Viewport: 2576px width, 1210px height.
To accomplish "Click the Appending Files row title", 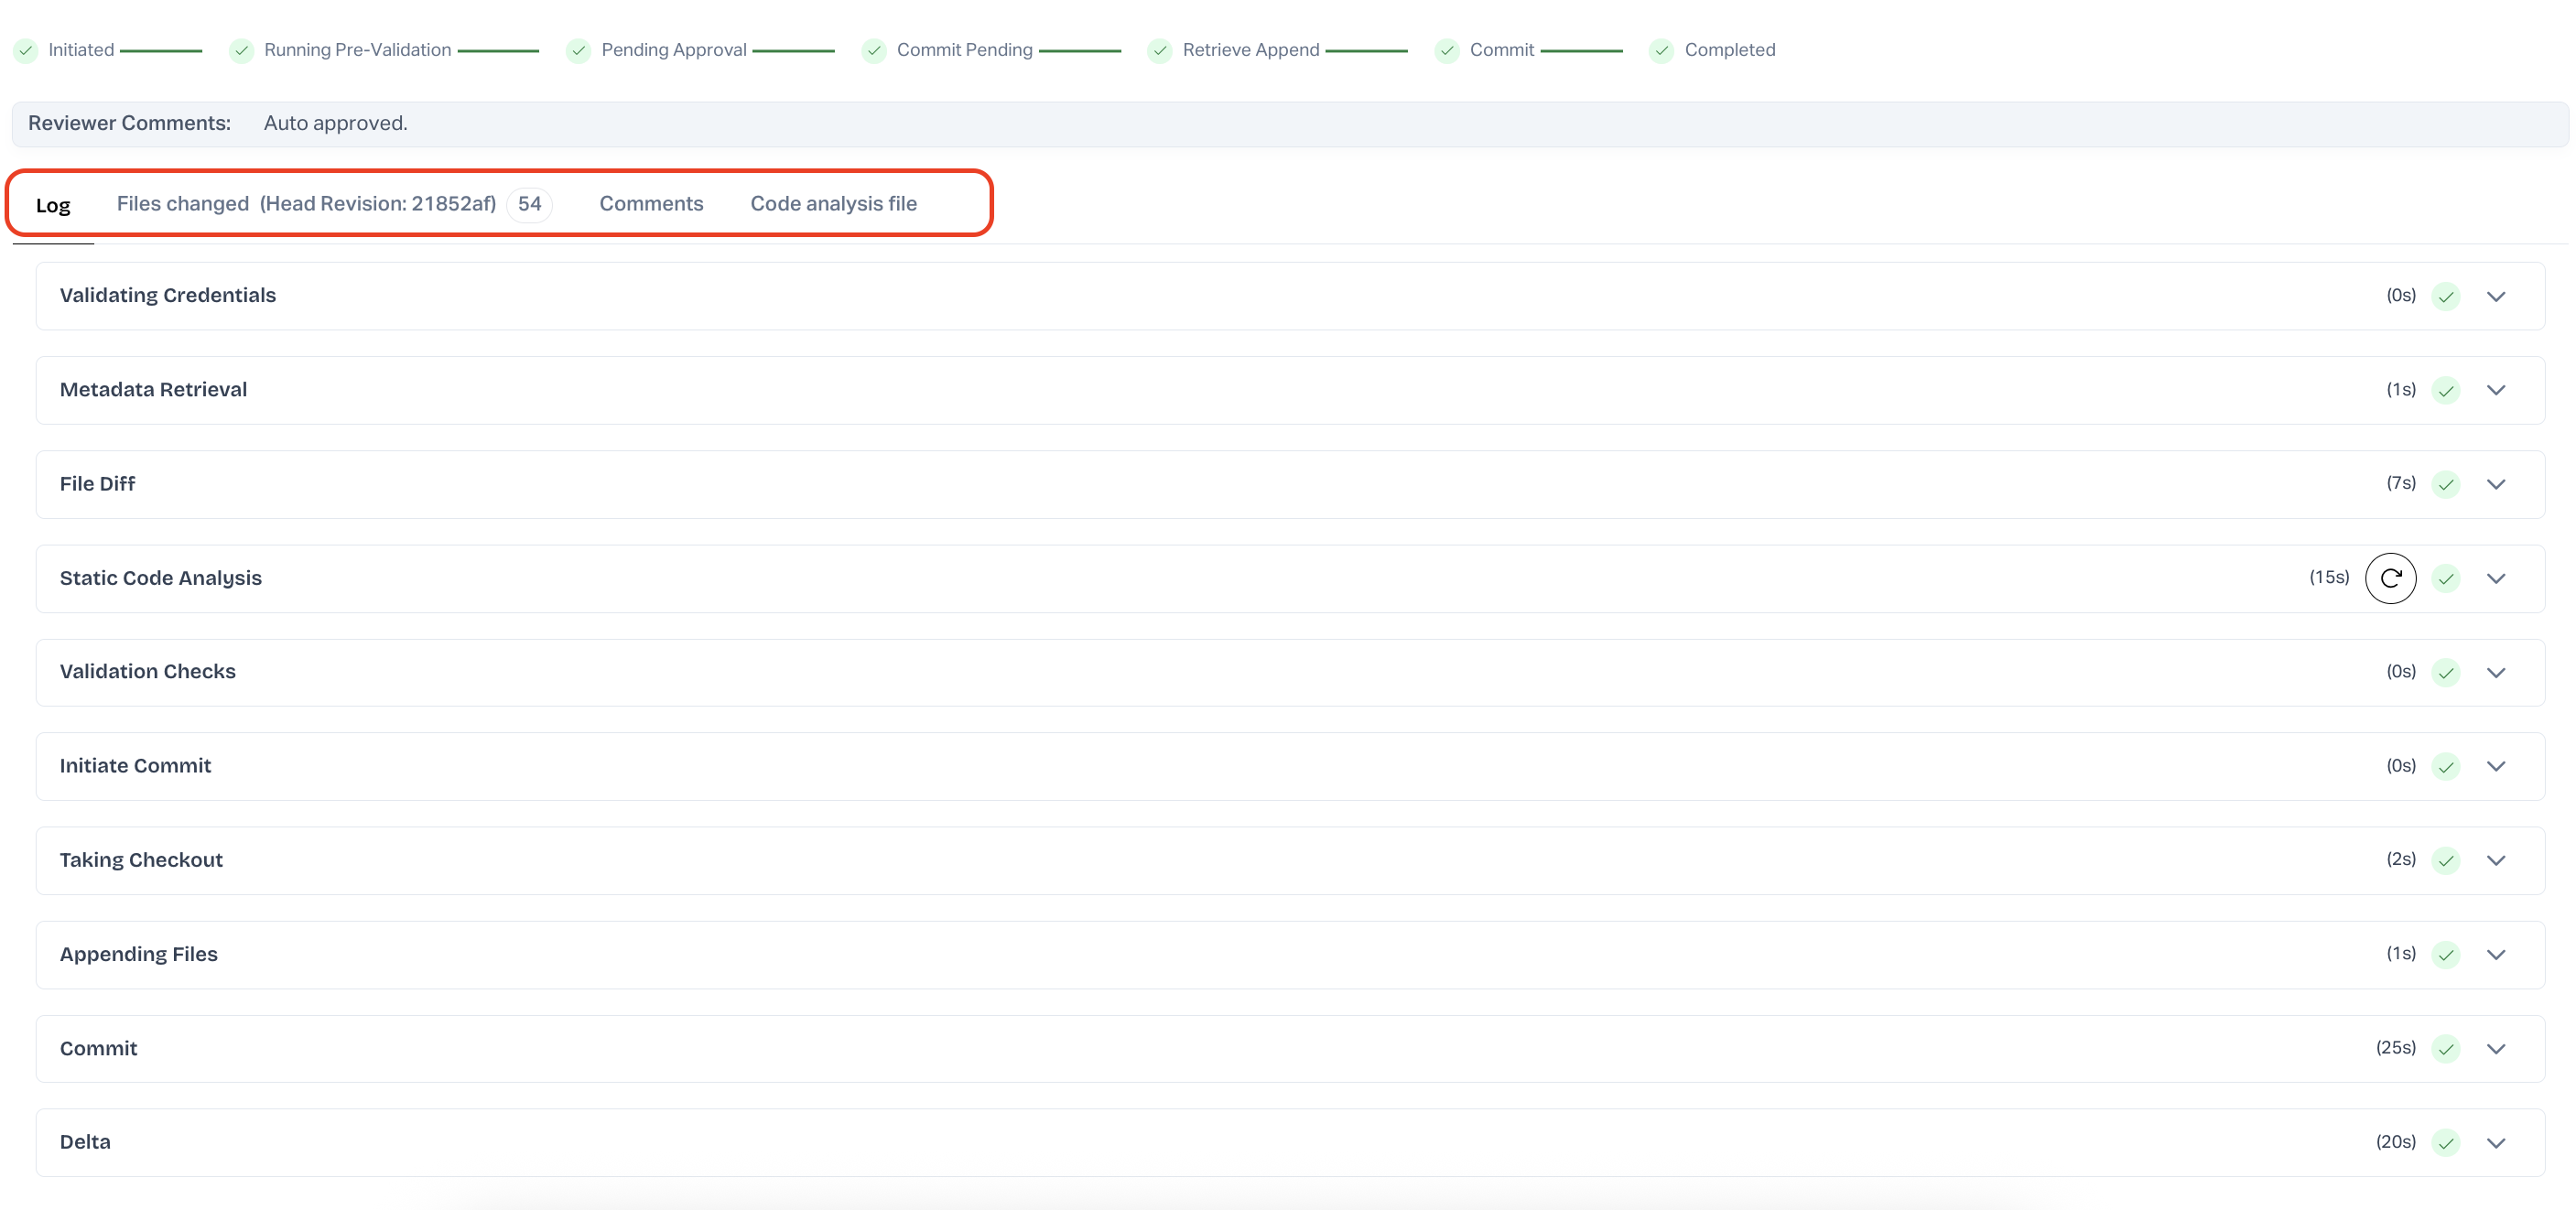I will pos(138,954).
